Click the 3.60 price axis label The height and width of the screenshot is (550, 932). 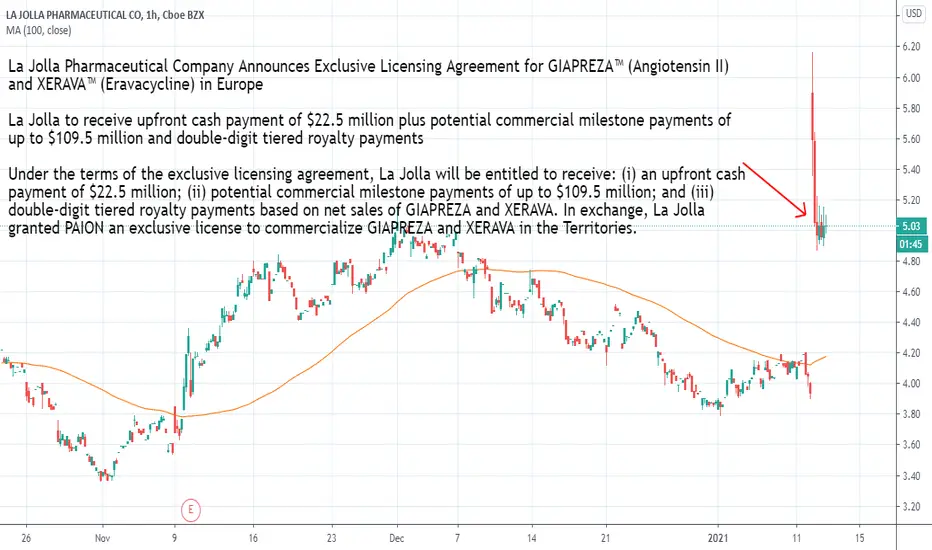[x=911, y=445]
